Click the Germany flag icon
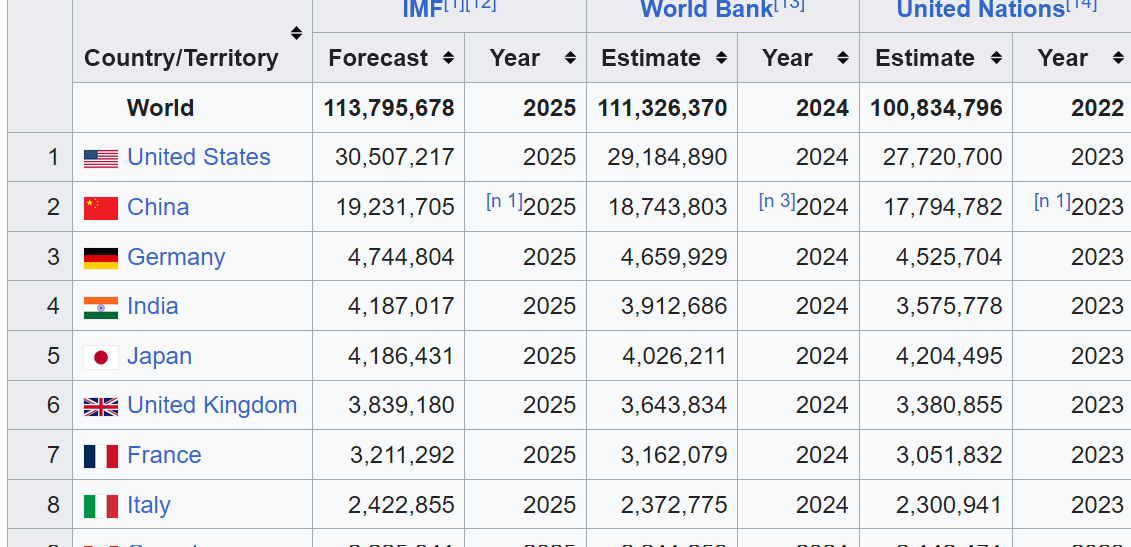1131x547 pixels. pos(101,258)
